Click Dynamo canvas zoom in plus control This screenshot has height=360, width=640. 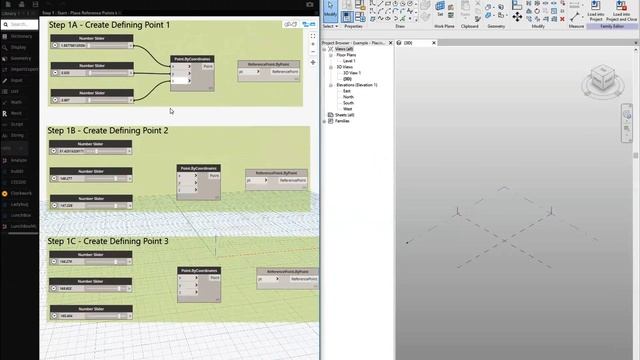pos(313,44)
